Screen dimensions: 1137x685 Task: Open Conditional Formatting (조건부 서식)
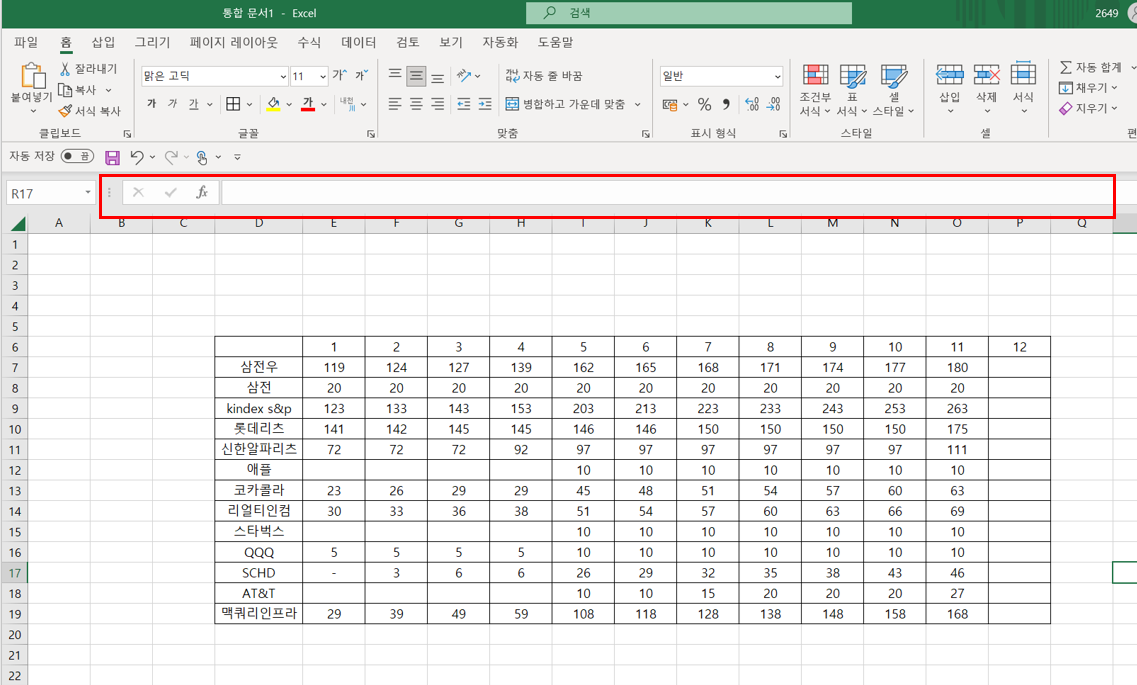coord(815,90)
